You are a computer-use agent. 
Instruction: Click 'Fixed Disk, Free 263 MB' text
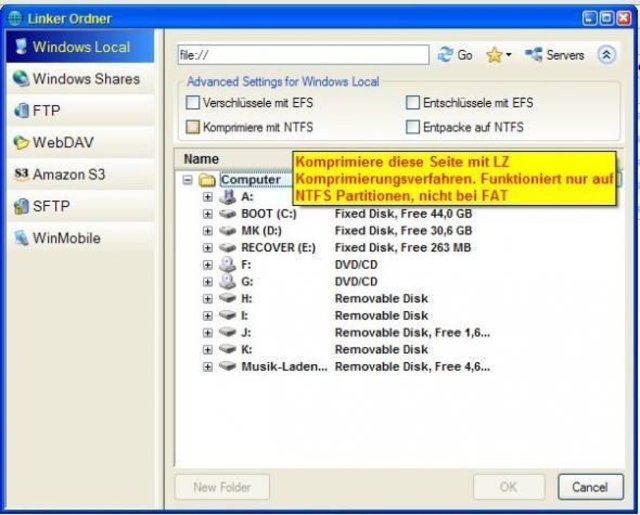403,248
